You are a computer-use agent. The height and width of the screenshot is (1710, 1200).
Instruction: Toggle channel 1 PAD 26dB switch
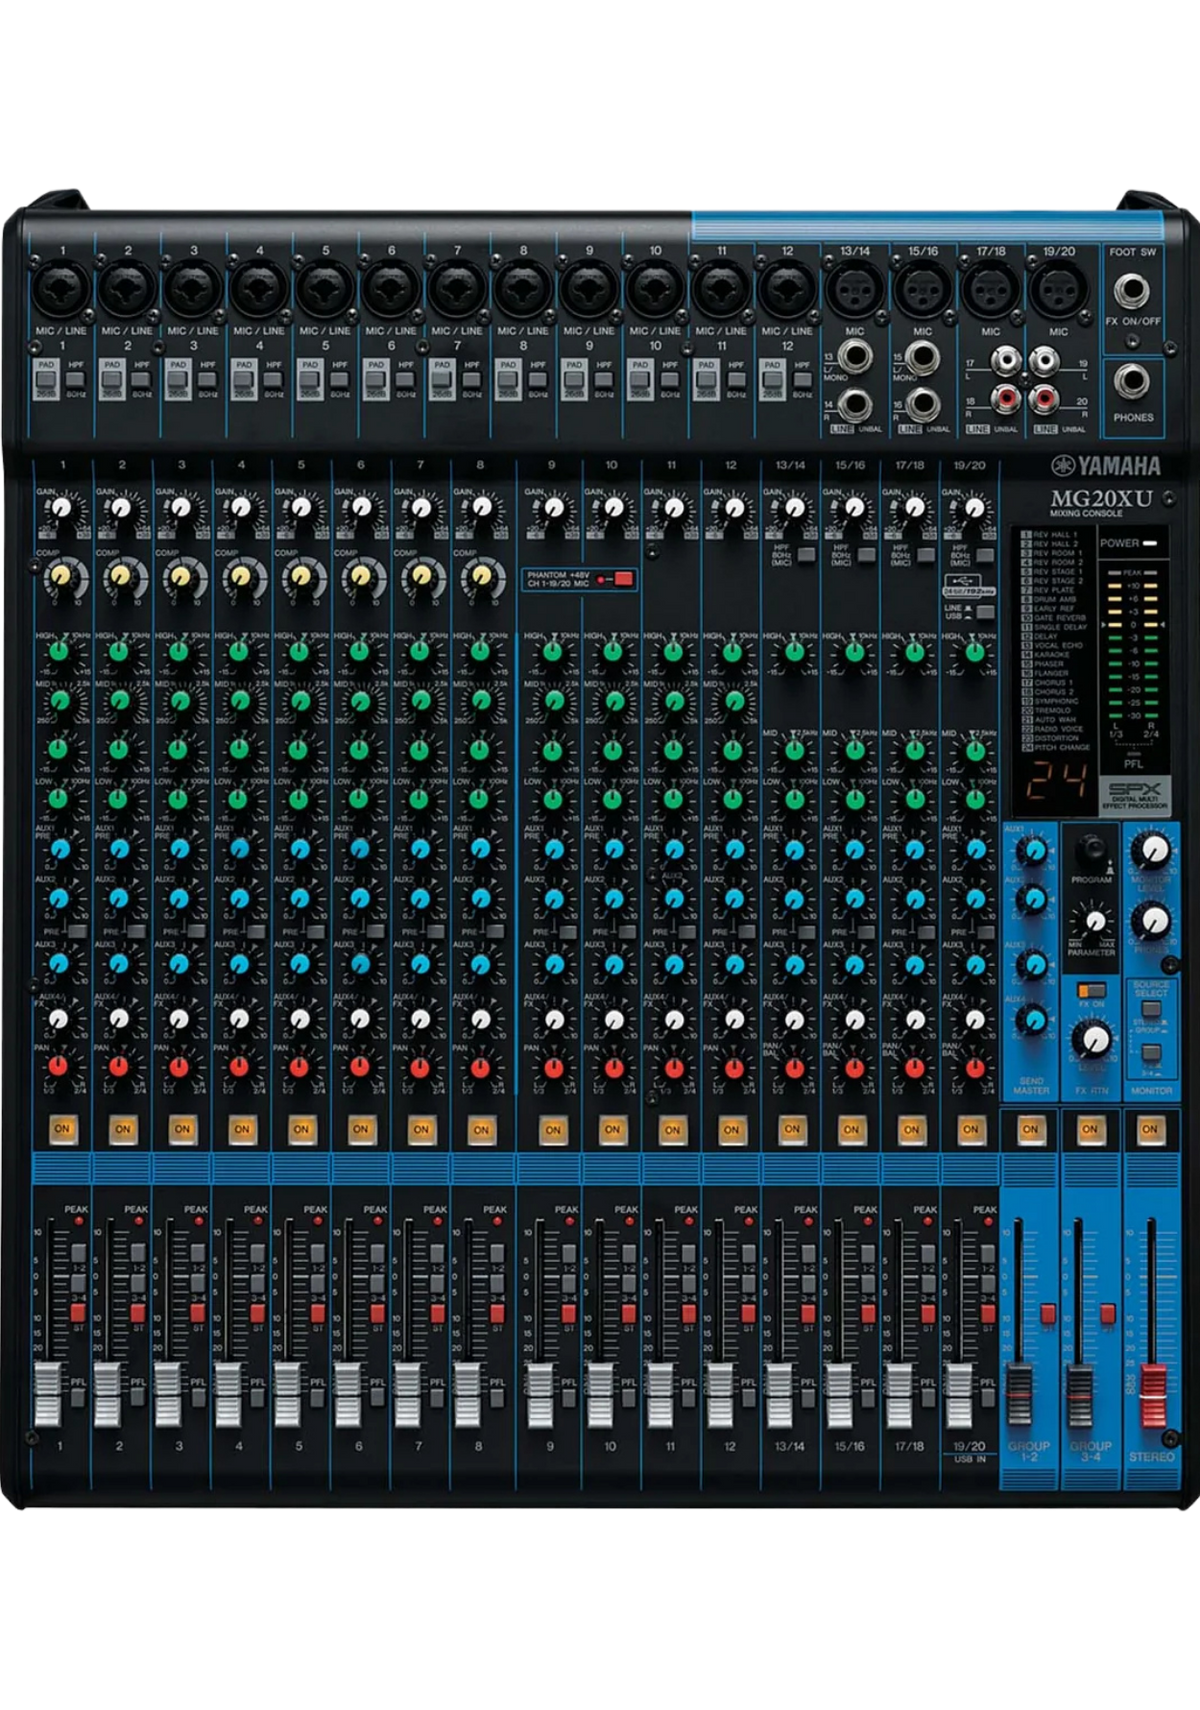pyautogui.click(x=46, y=380)
